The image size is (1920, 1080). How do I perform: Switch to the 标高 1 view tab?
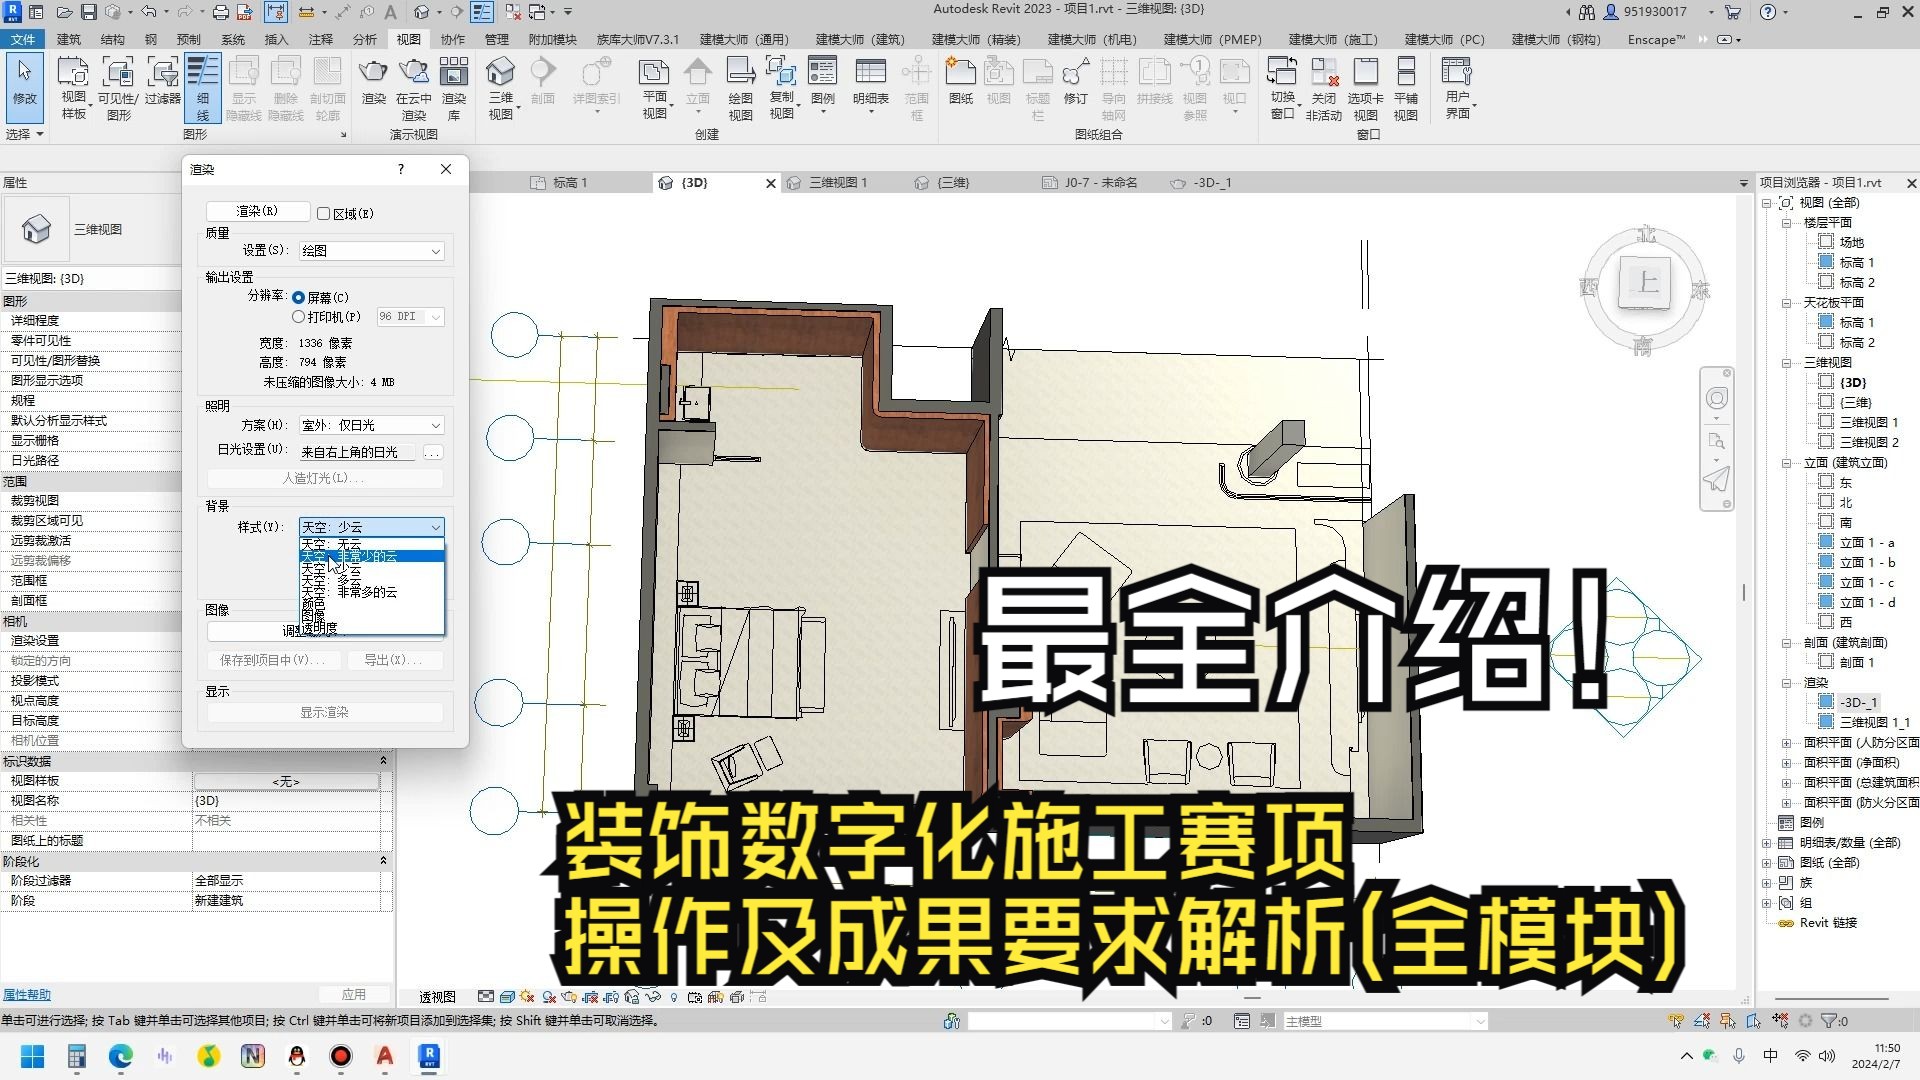tap(570, 183)
